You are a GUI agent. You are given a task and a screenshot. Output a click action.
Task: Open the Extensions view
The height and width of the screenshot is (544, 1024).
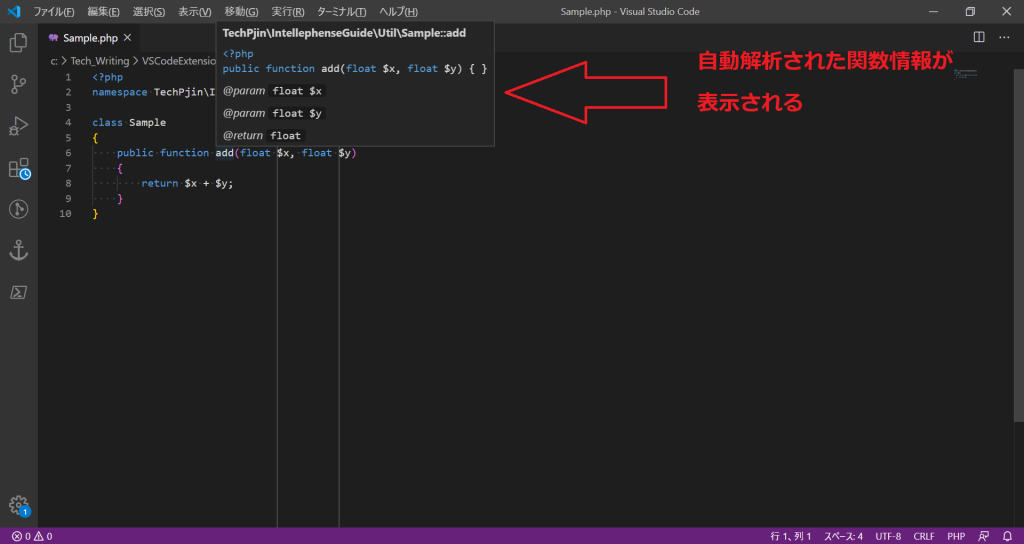pyautogui.click(x=18, y=168)
